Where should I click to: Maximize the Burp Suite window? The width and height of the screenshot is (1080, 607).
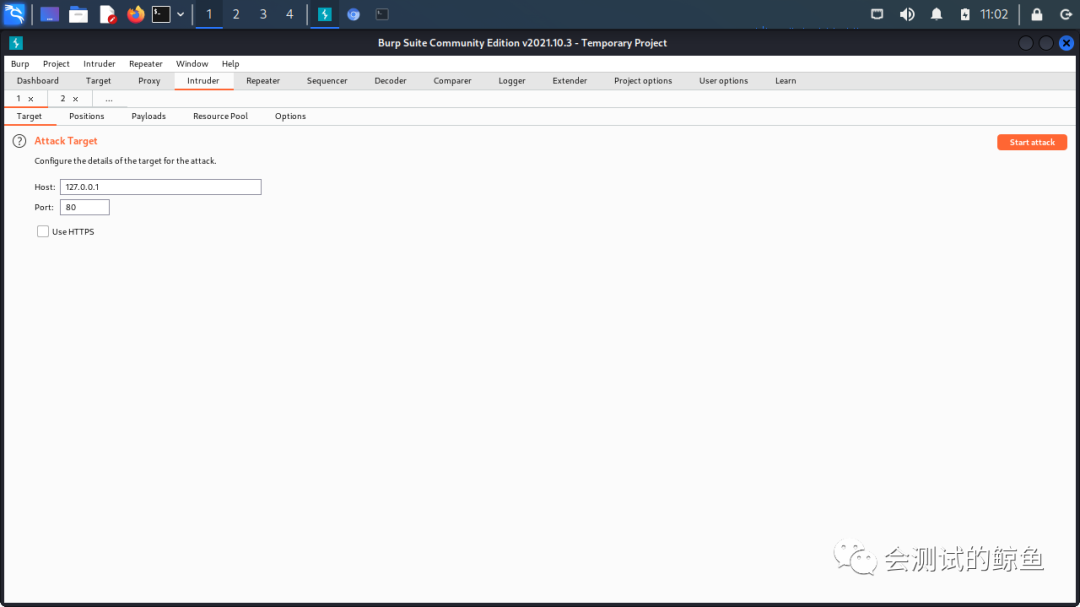[x=1046, y=43]
